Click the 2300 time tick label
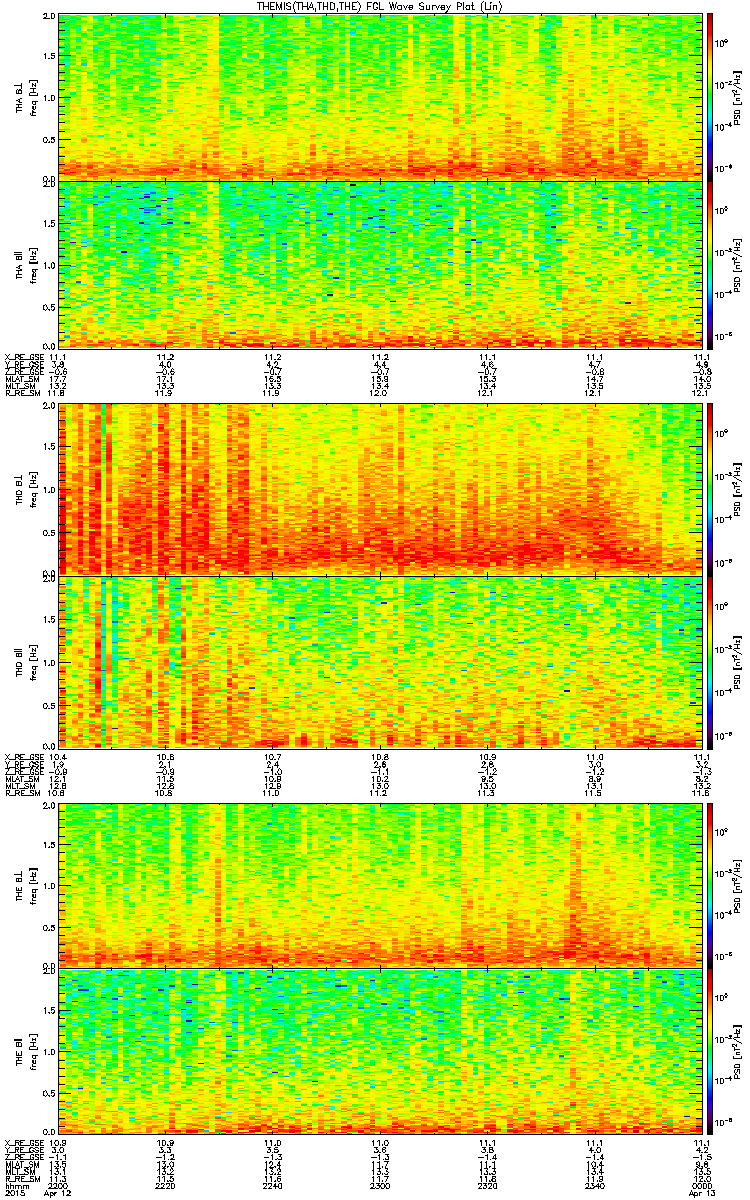 (x=380, y=1186)
